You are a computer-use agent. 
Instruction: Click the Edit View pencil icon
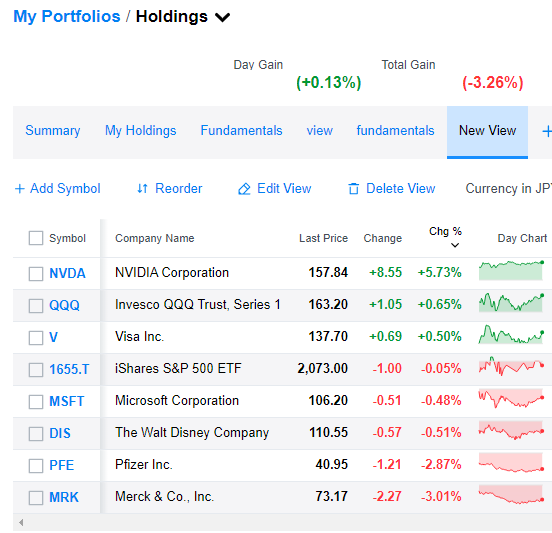pyautogui.click(x=244, y=189)
